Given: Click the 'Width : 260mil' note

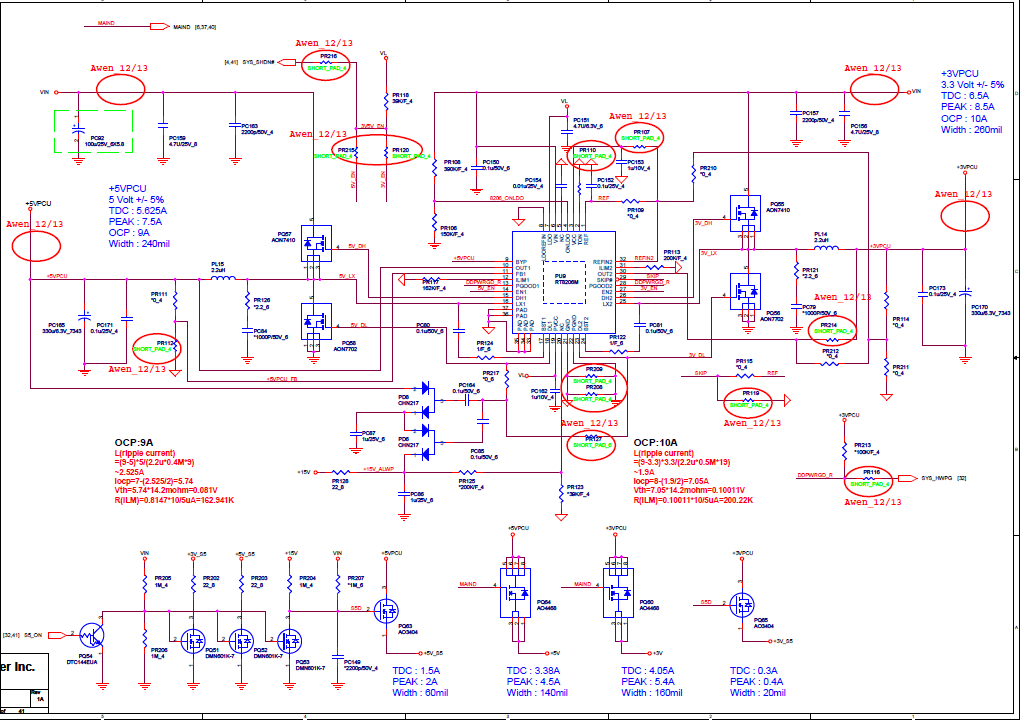Looking at the screenshot, I should click(971, 130).
